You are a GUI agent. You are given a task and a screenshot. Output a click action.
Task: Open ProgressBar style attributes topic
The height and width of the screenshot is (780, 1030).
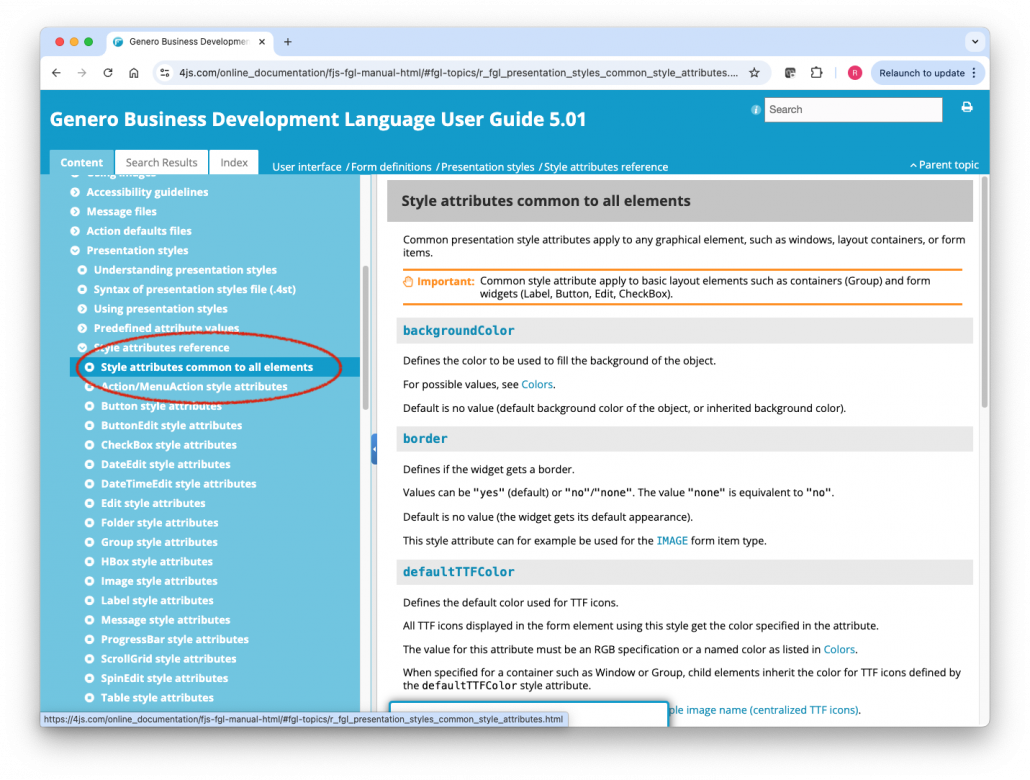coord(175,639)
